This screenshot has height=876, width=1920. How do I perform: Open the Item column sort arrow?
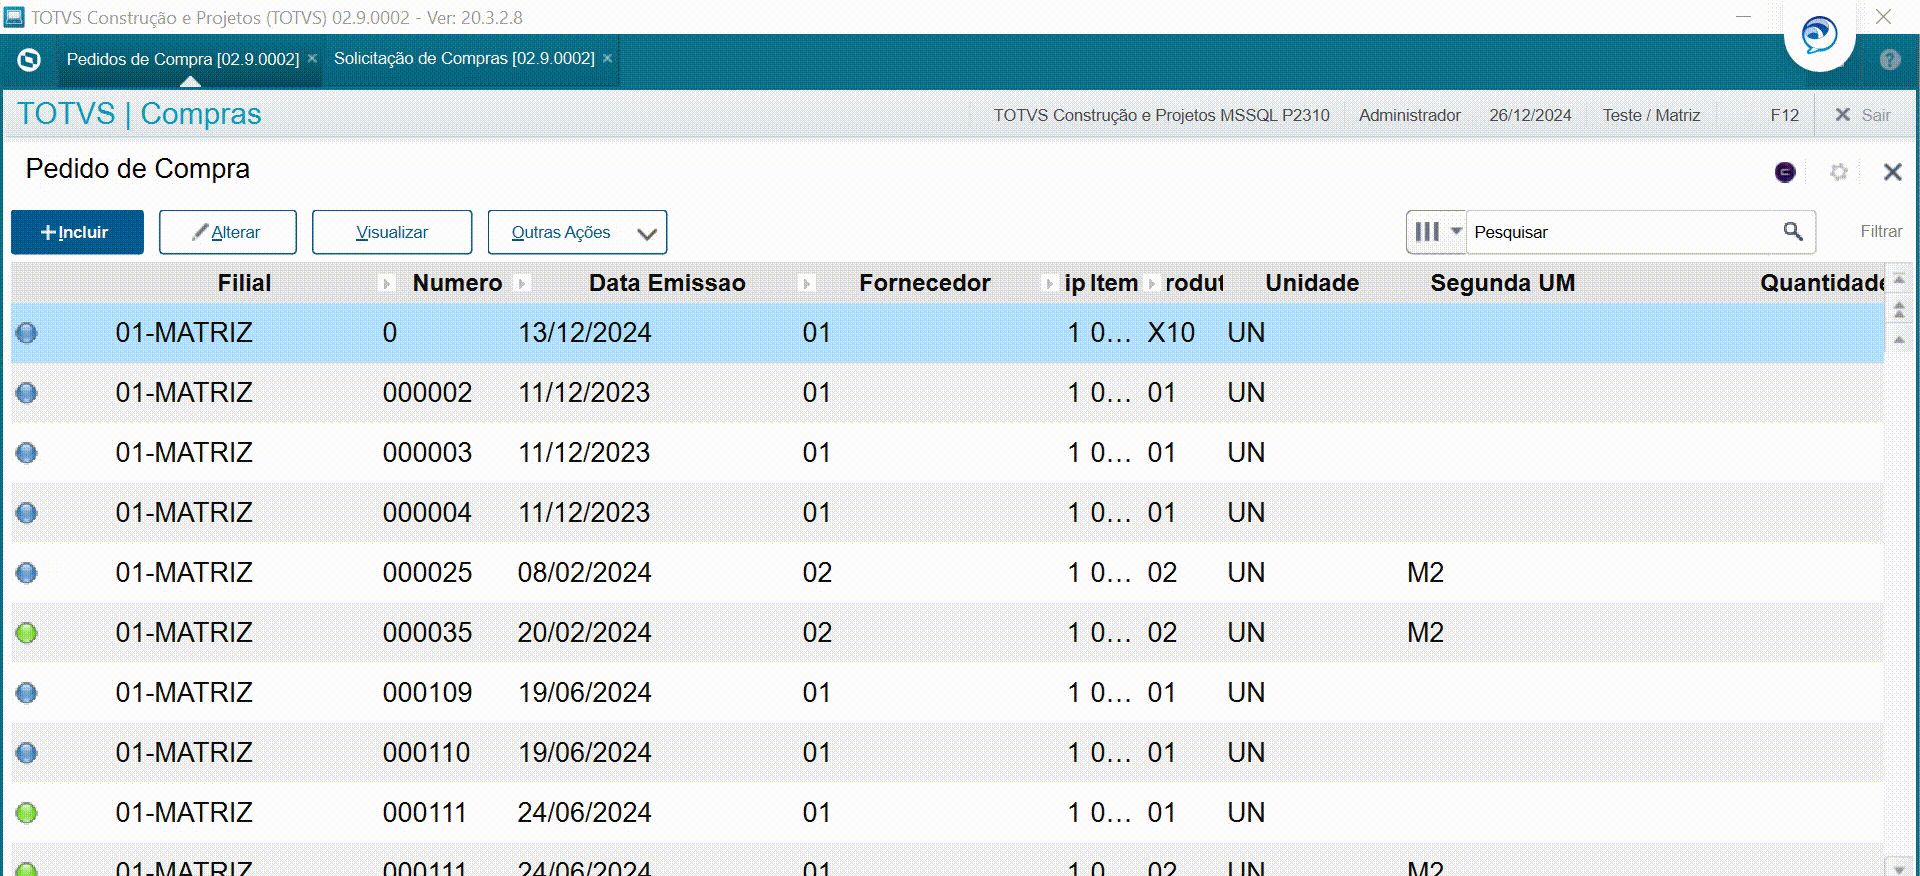tap(1152, 284)
